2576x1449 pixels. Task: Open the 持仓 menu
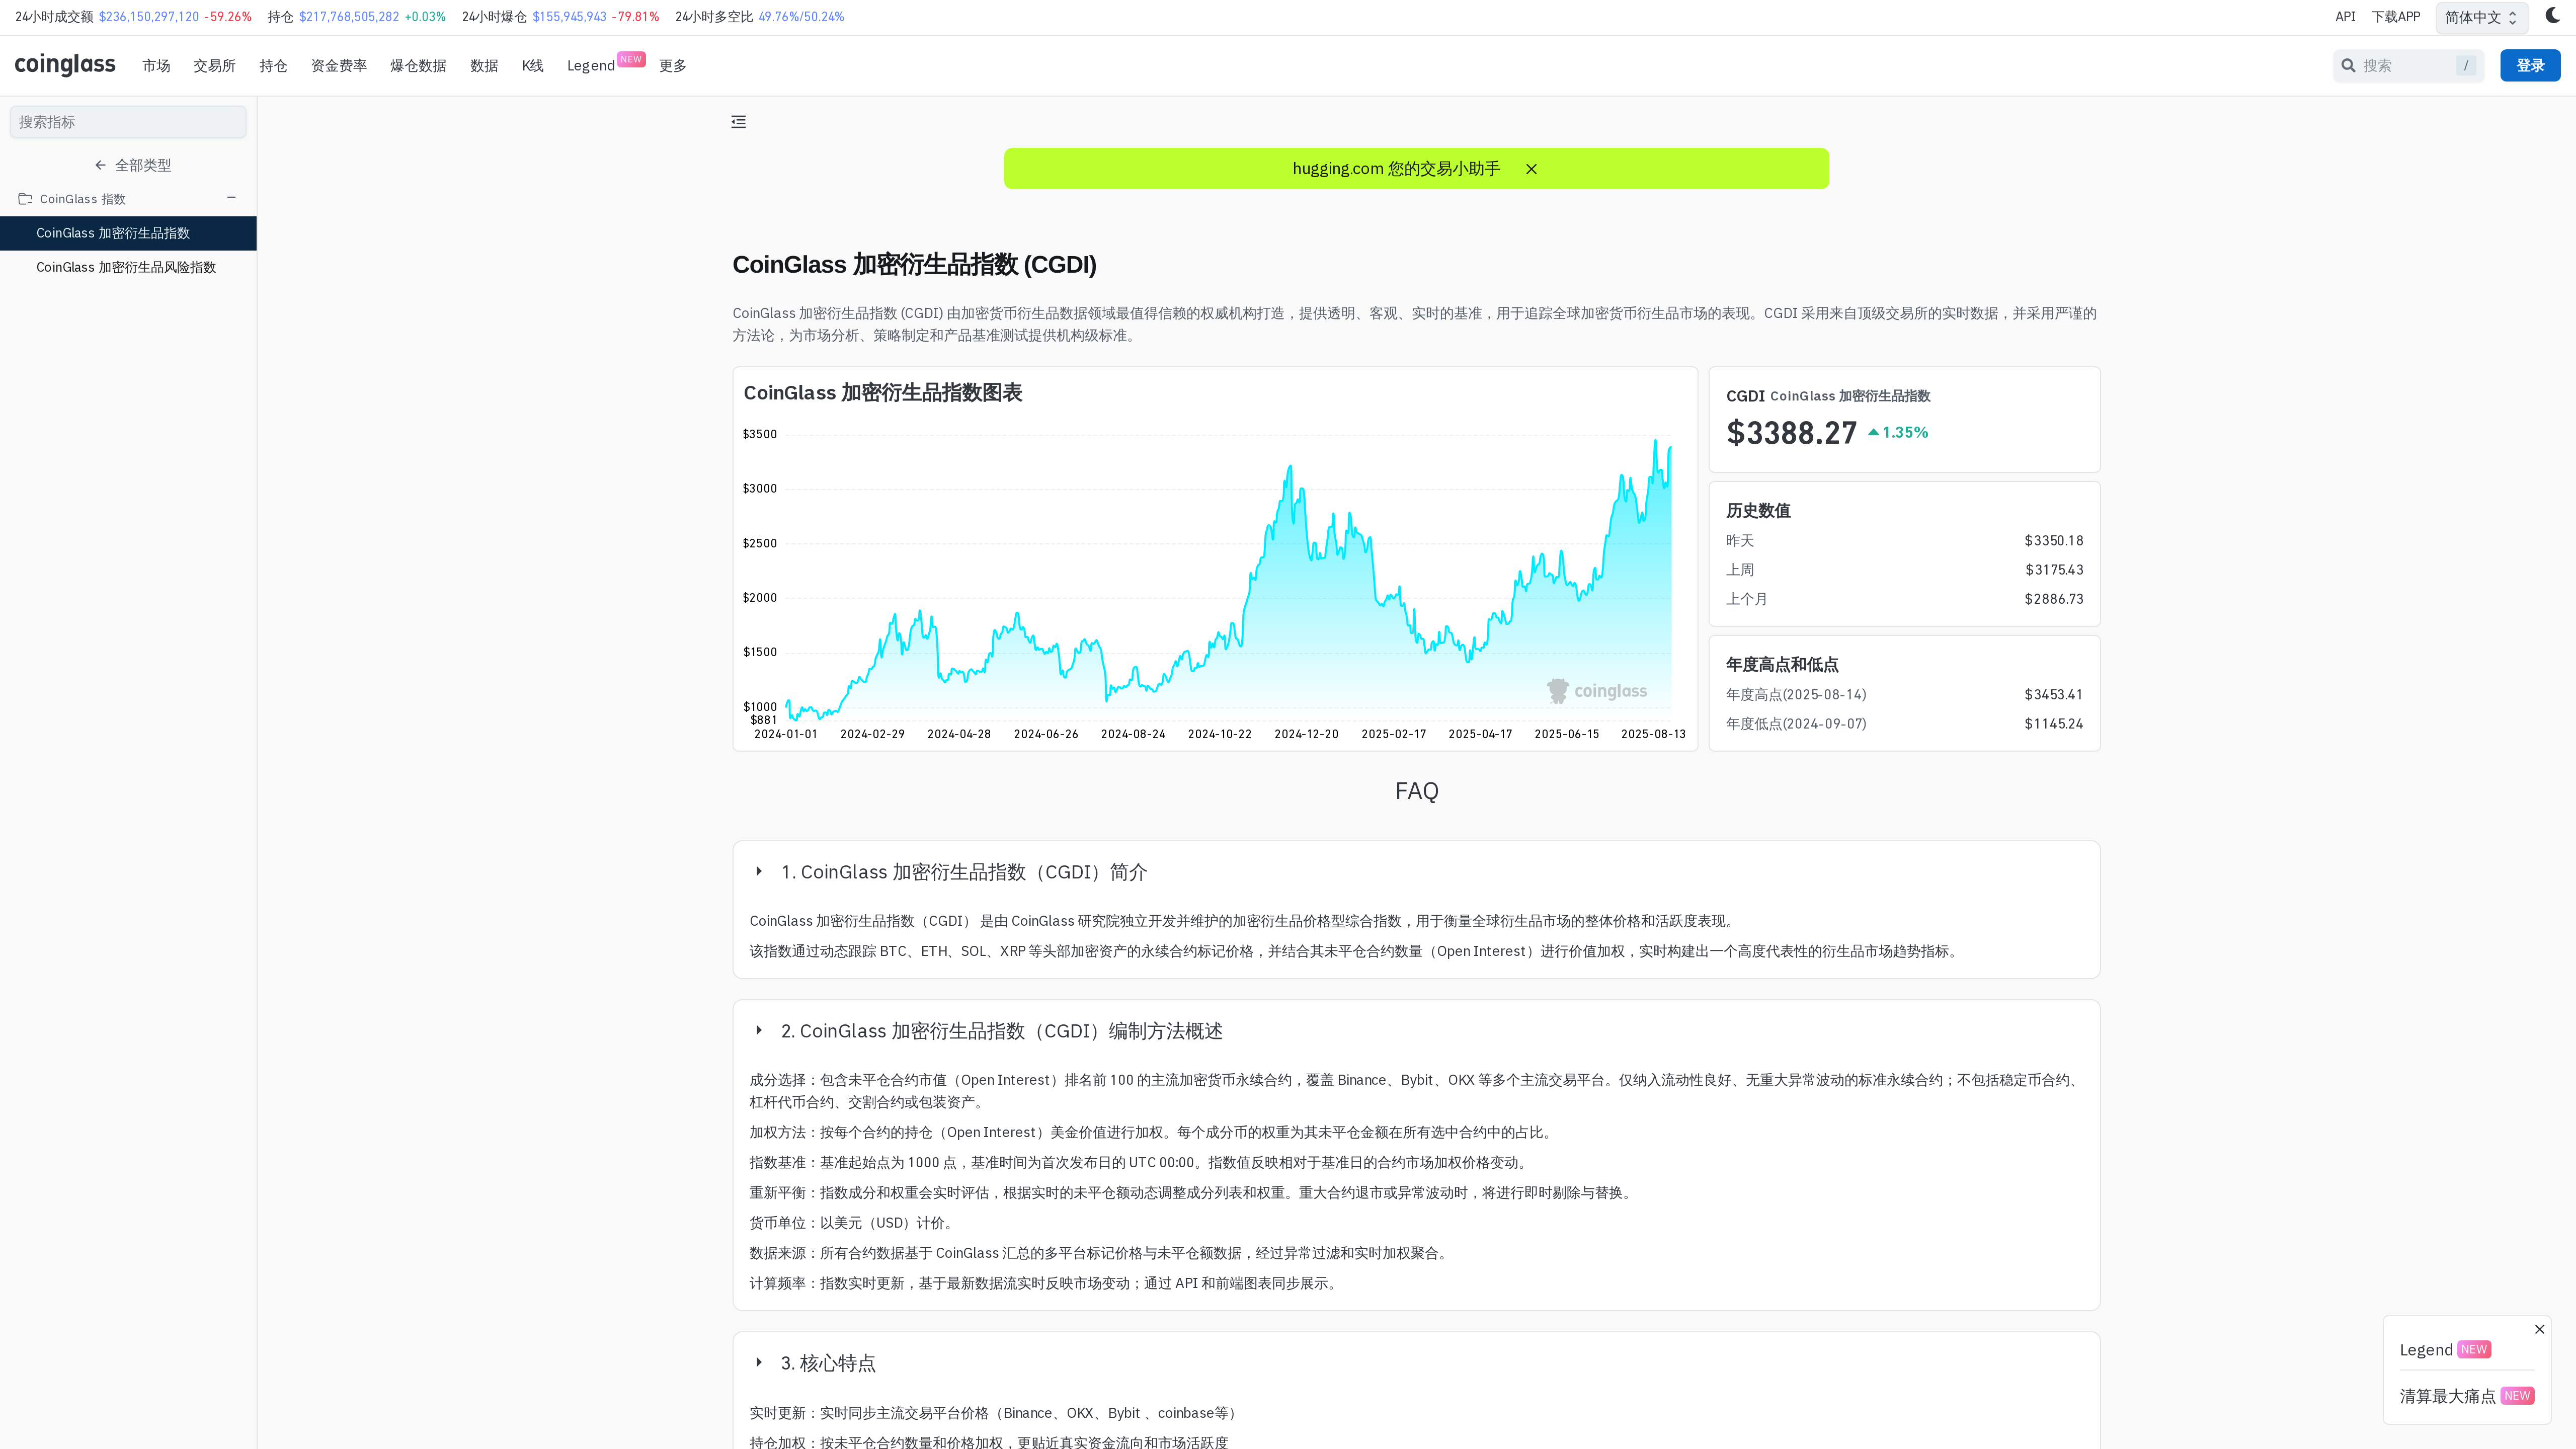(273, 66)
